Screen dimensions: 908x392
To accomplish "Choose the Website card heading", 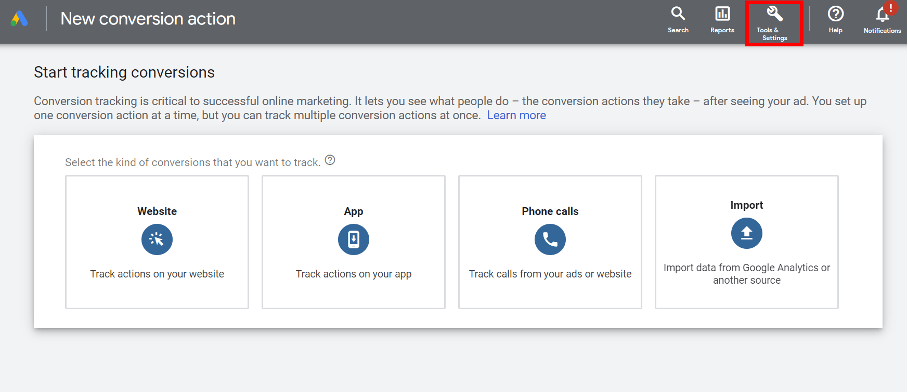I will coord(157,211).
